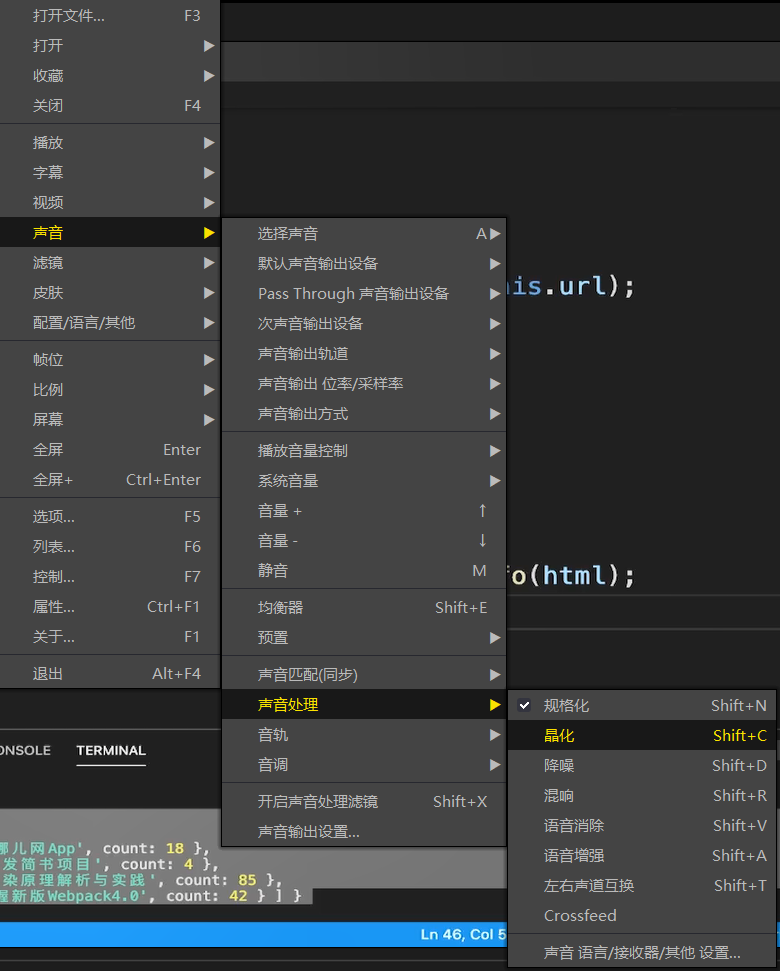Open the 帧位 submenu
Screen dimensions: 780x971
tap(110, 359)
